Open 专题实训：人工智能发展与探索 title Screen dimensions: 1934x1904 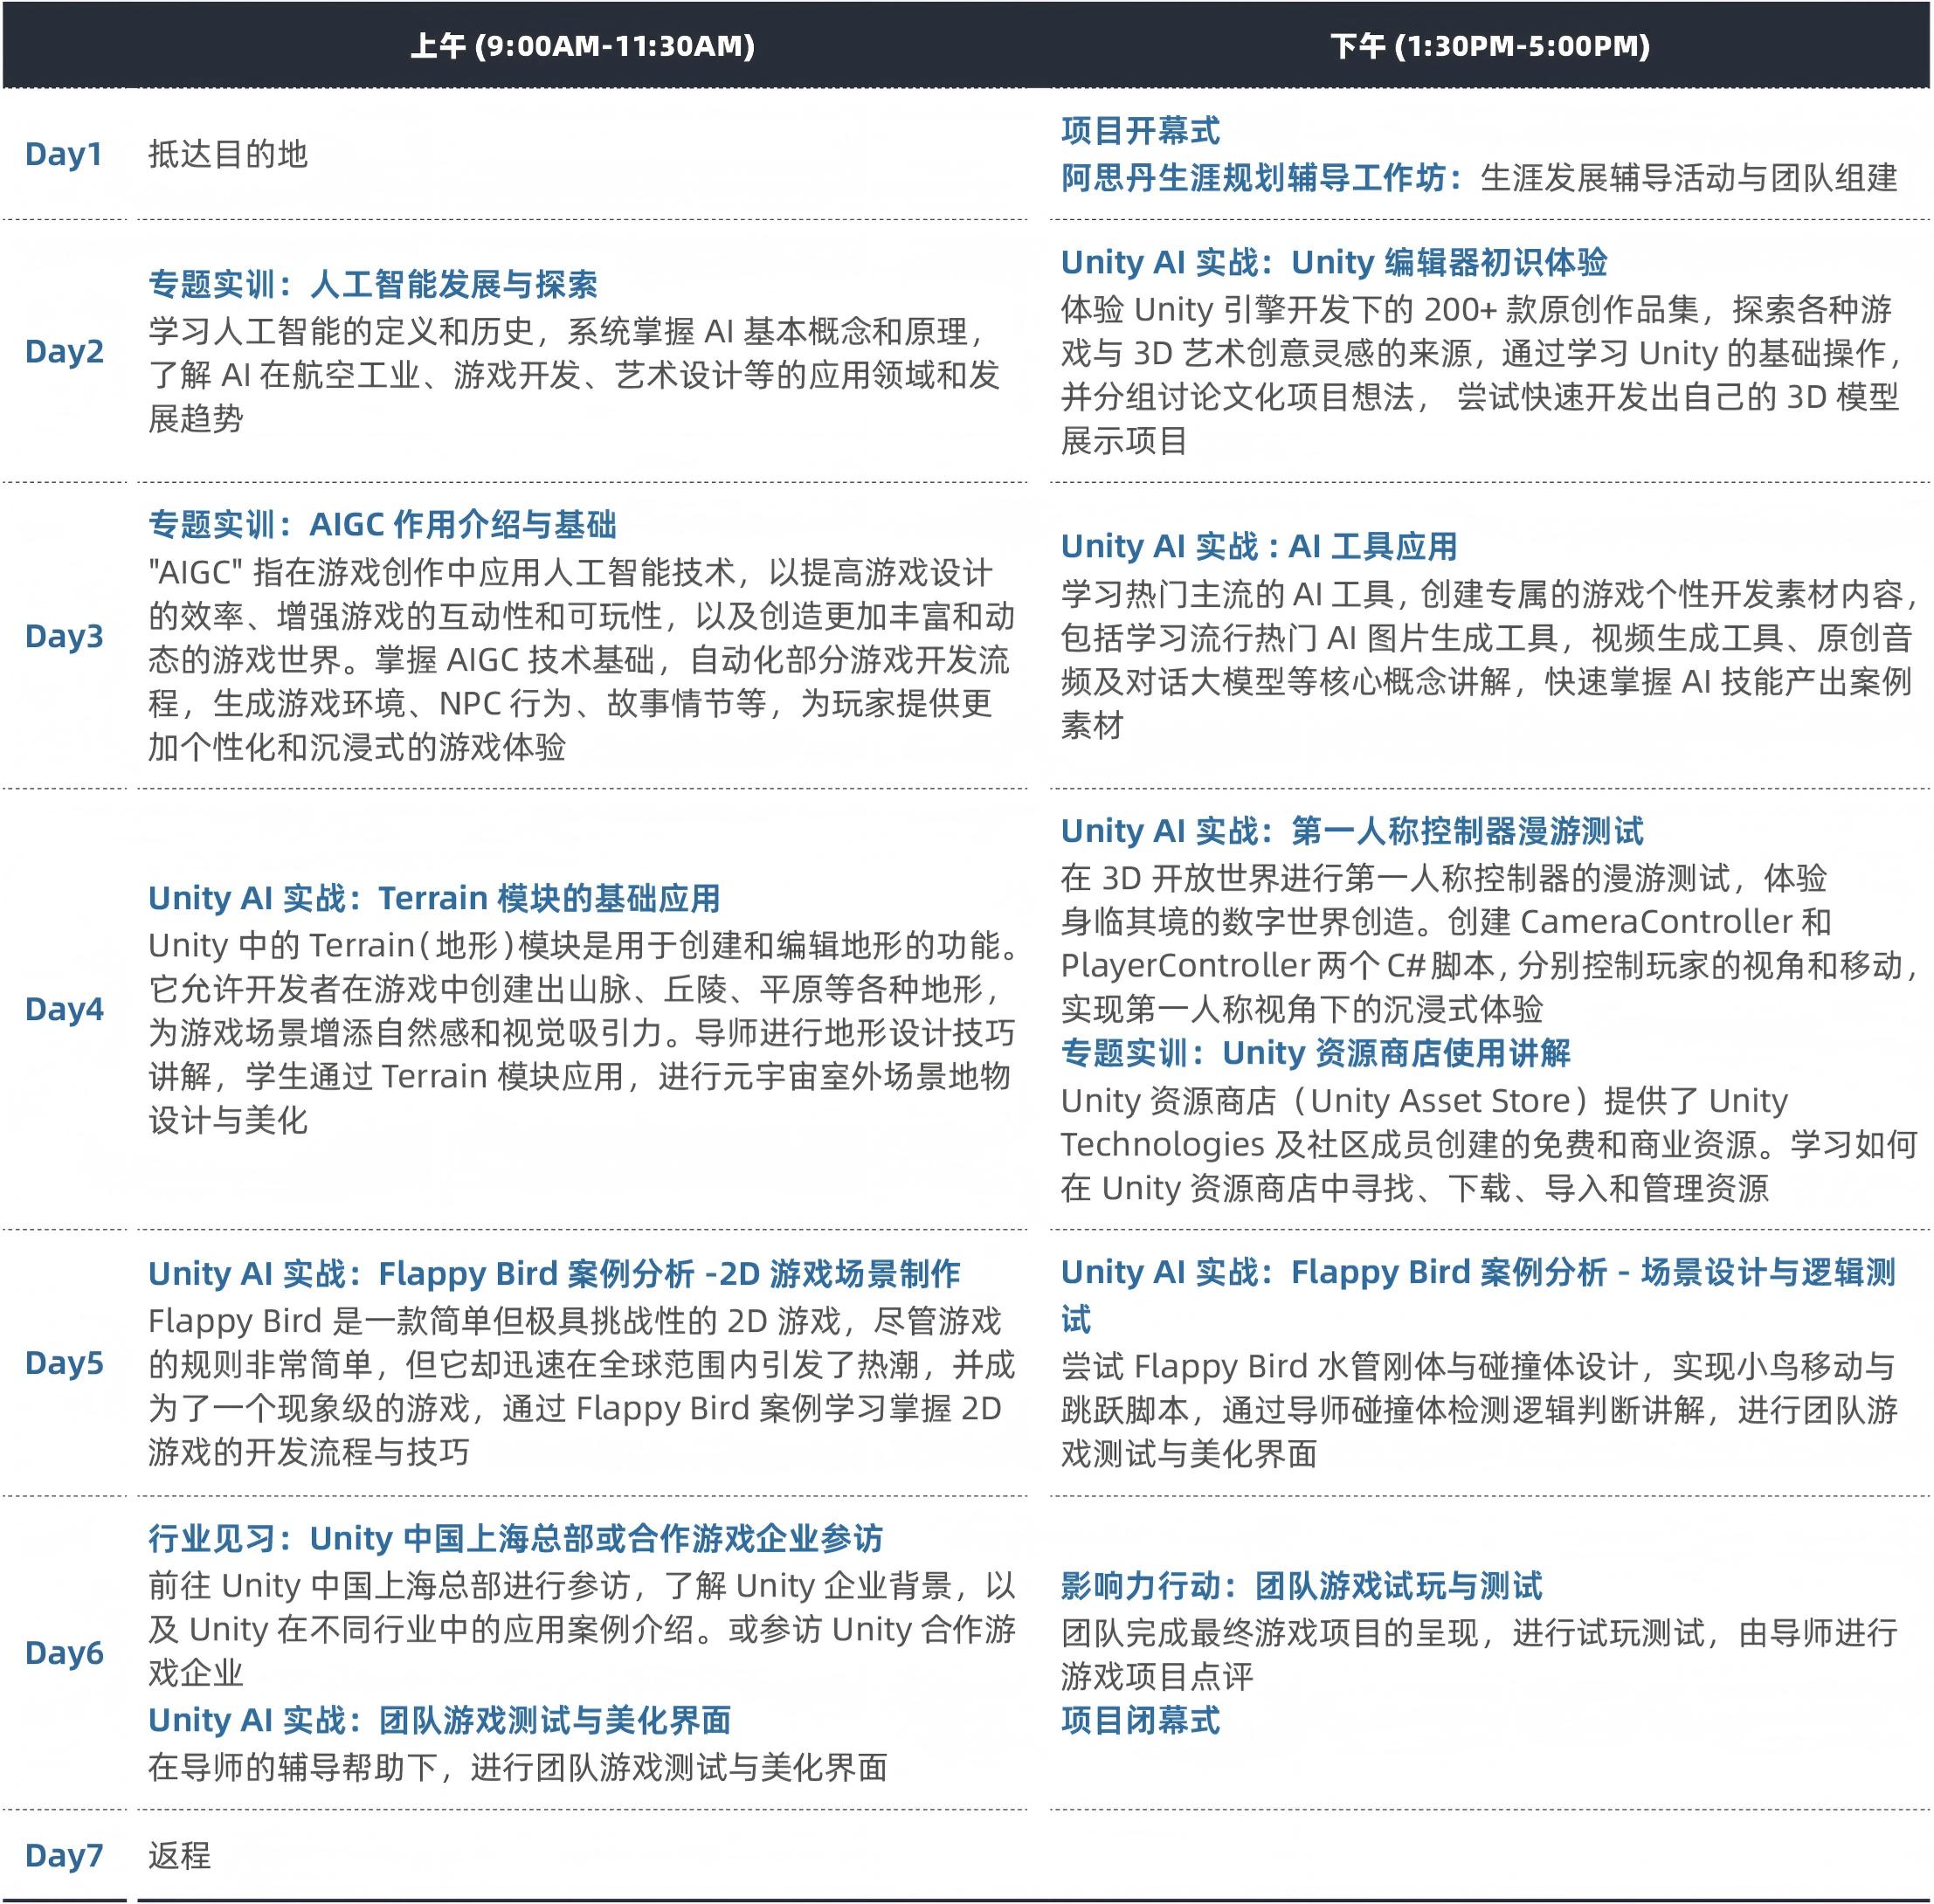coord(372,284)
